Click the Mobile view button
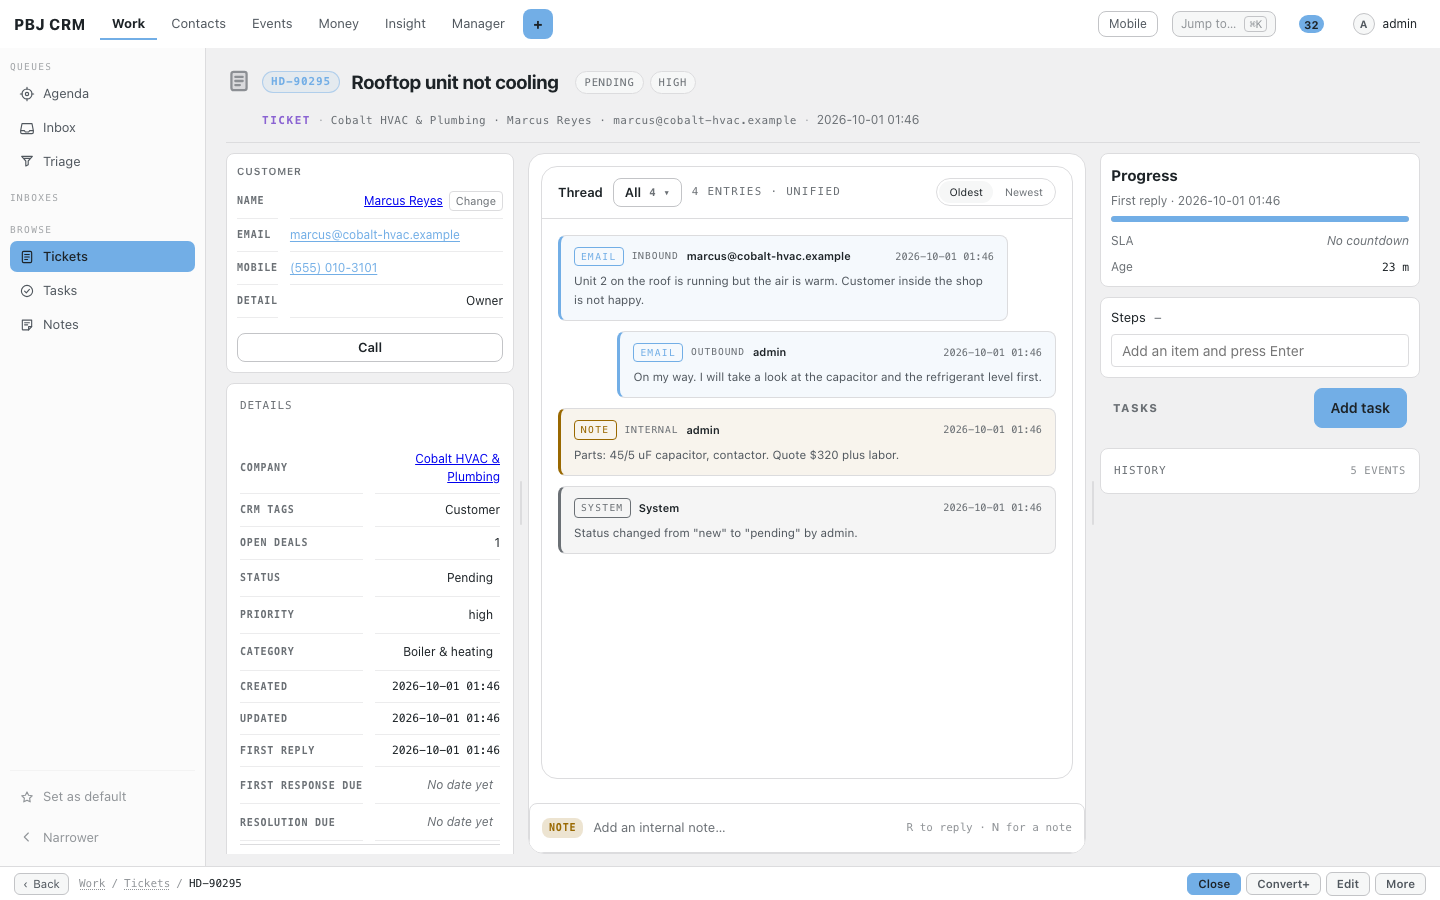The height and width of the screenshot is (900, 1440). (1128, 24)
